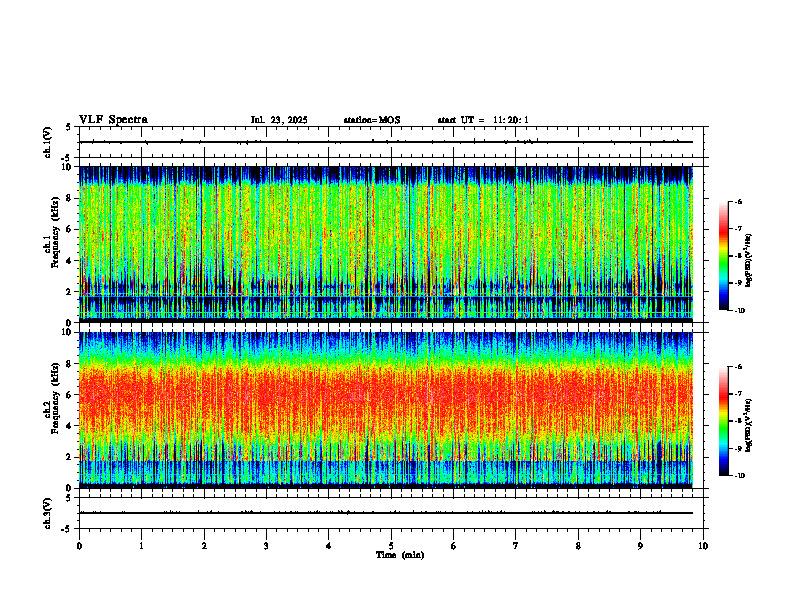Click the Time (min) axis label
The image size is (792, 612).
point(400,555)
